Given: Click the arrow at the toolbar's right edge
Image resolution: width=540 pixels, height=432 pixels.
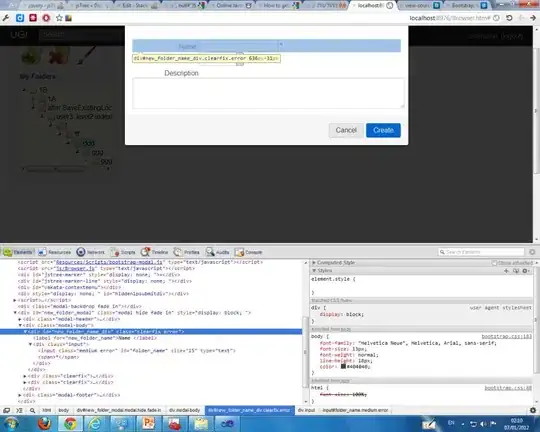Looking at the screenshot, I should tap(533, 18).
